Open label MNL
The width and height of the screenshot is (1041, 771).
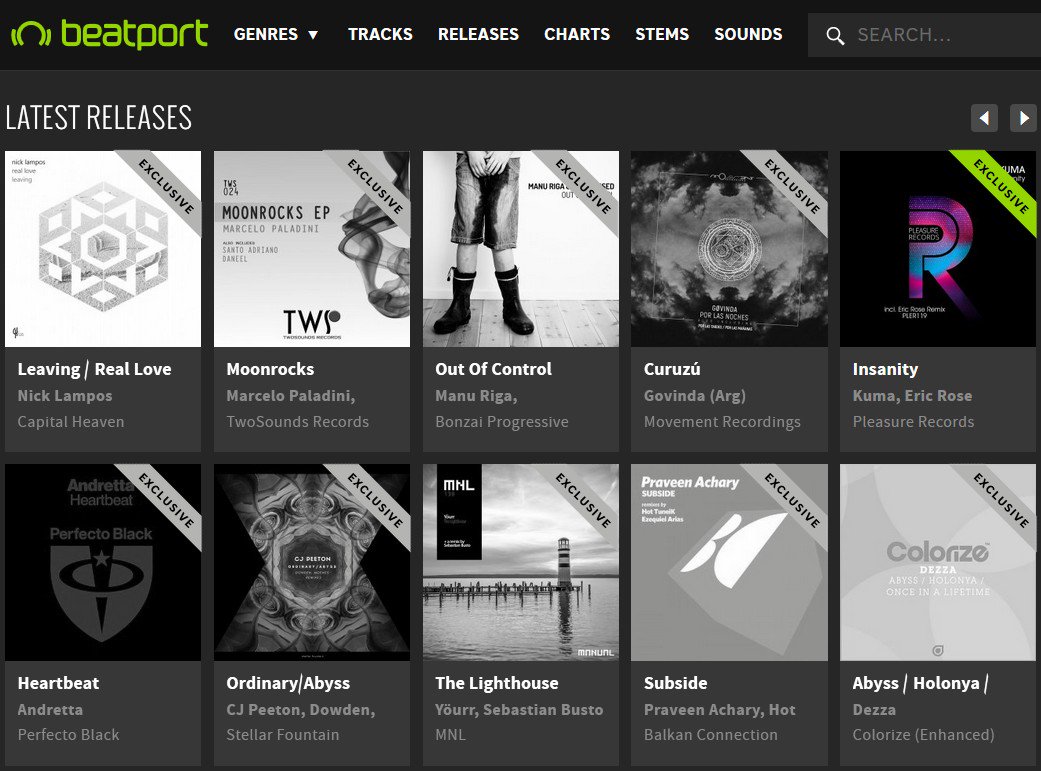tap(450, 734)
